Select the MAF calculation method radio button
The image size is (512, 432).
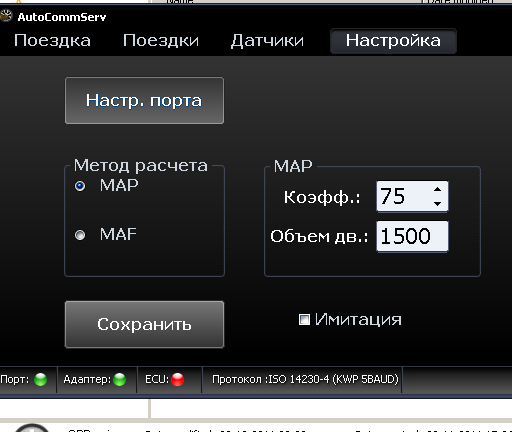point(80,235)
